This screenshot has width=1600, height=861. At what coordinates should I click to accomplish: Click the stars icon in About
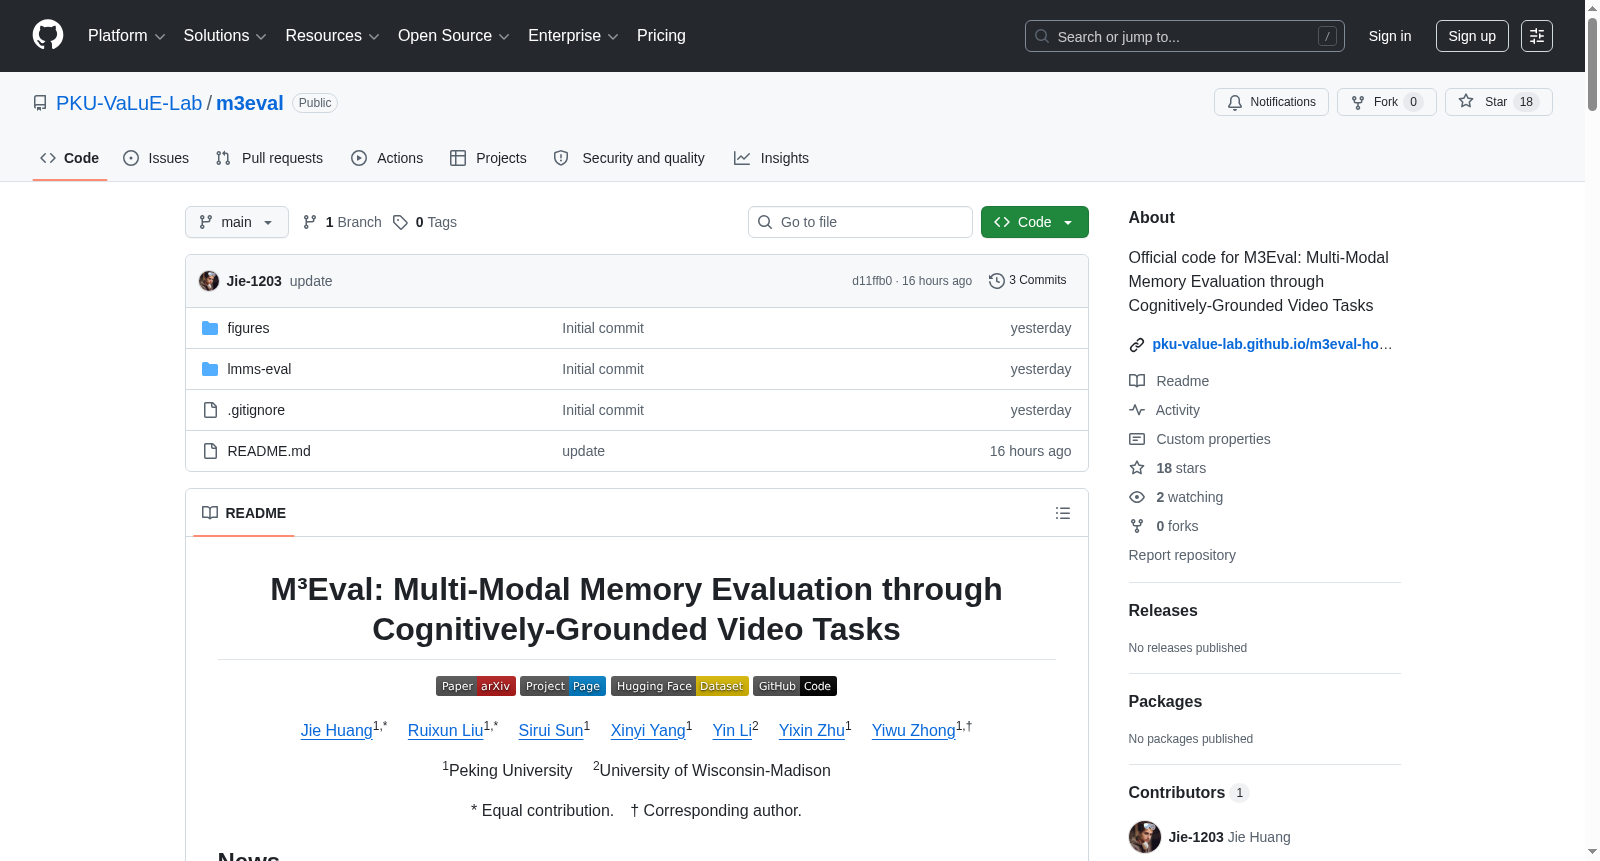pos(1137,468)
